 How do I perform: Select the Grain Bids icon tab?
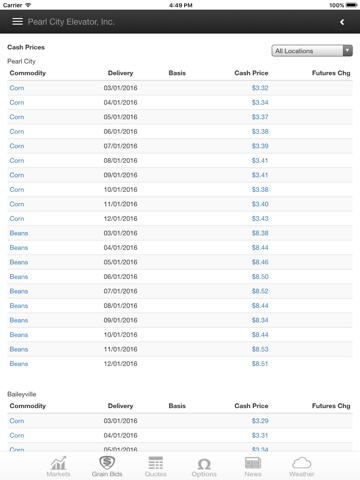point(107,466)
